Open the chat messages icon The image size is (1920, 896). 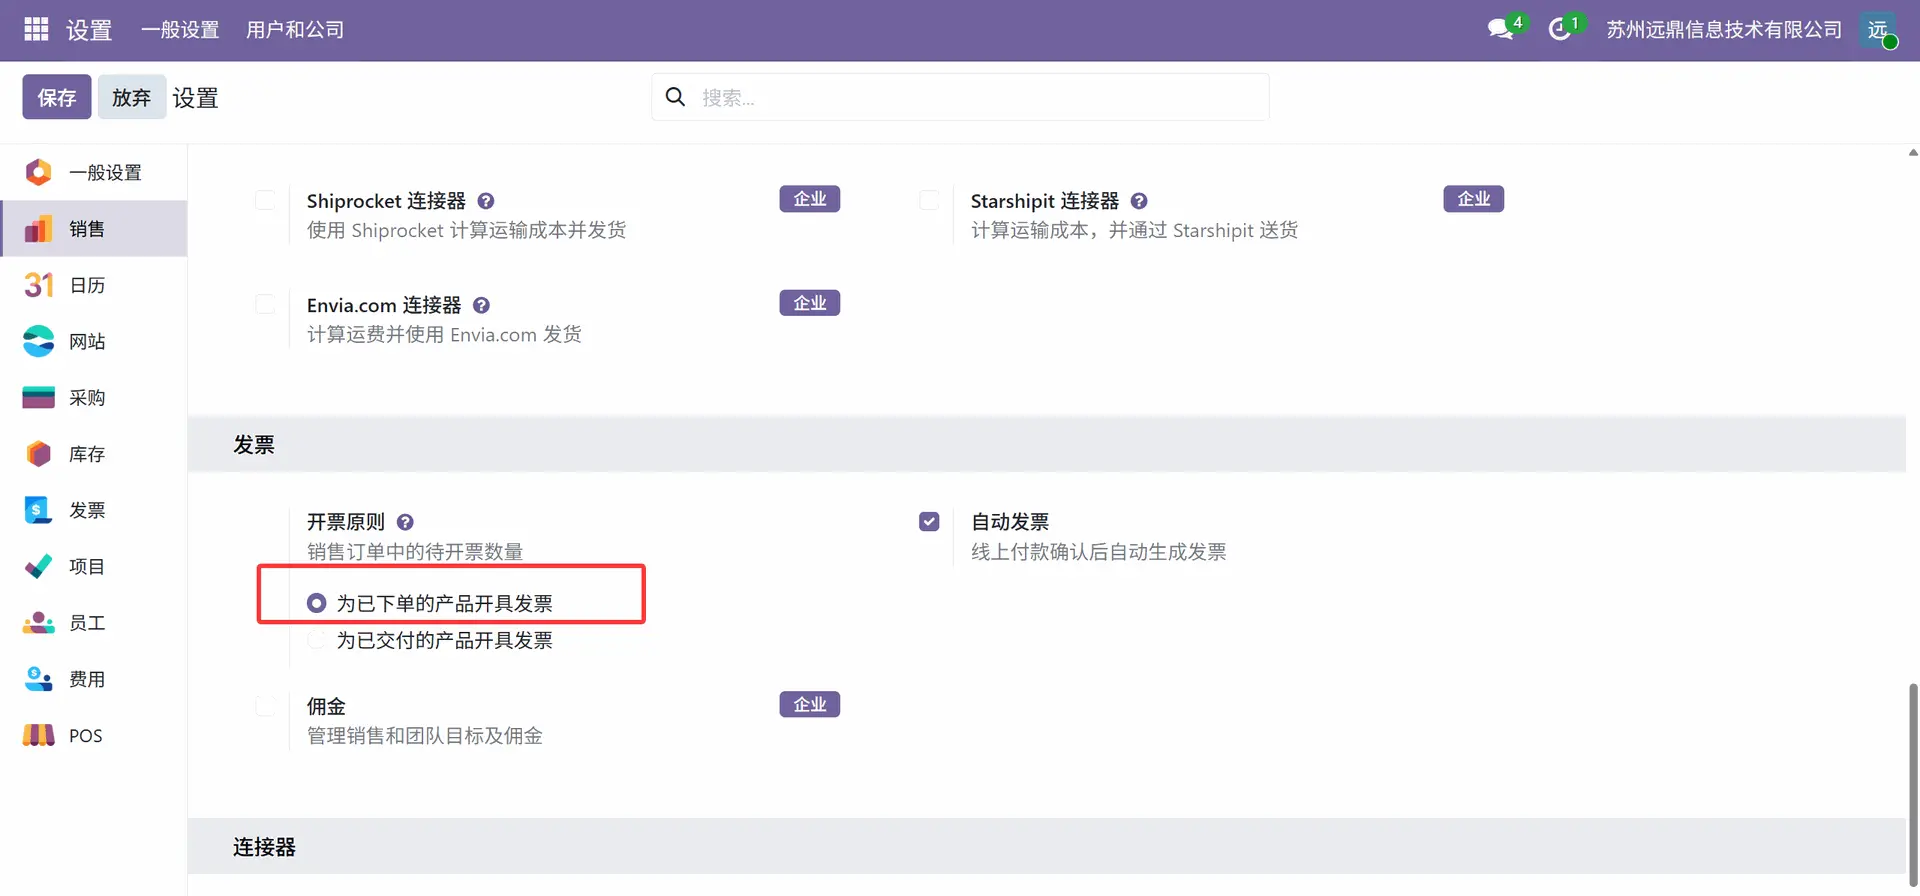click(1500, 30)
